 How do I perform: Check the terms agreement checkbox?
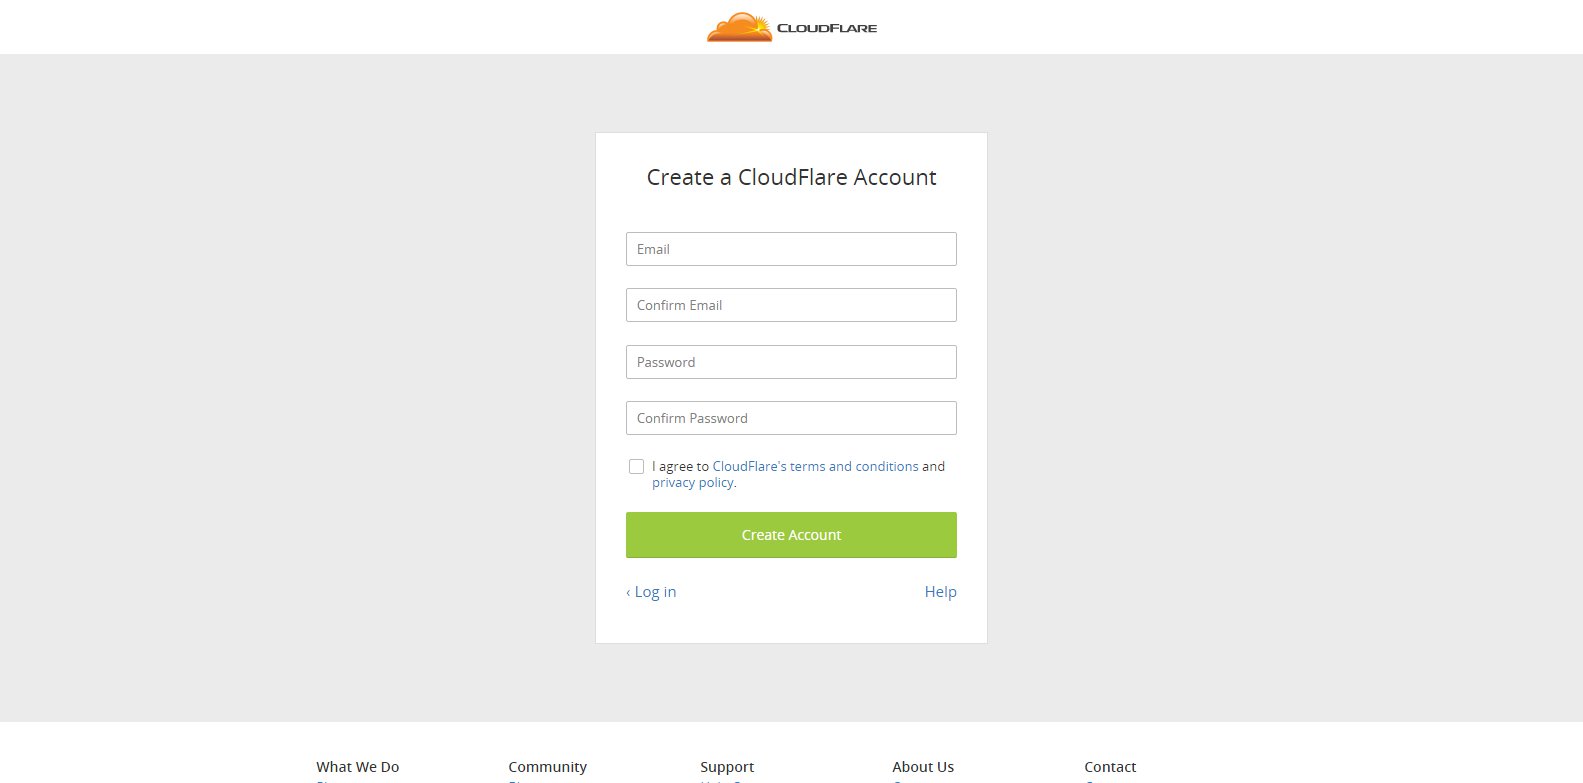click(x=636, y=466)
